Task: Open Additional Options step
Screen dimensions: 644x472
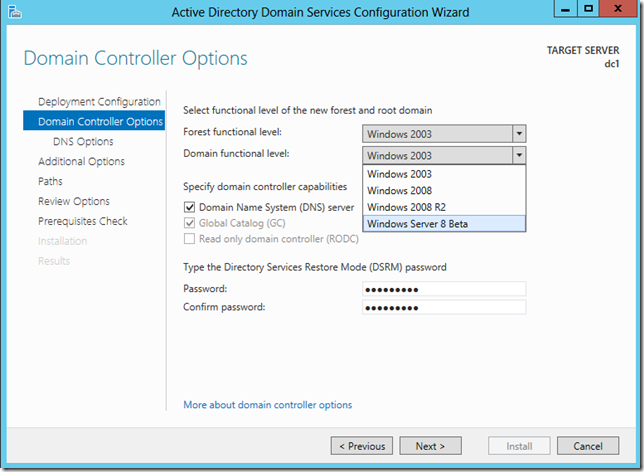Action: click(81, 161)
